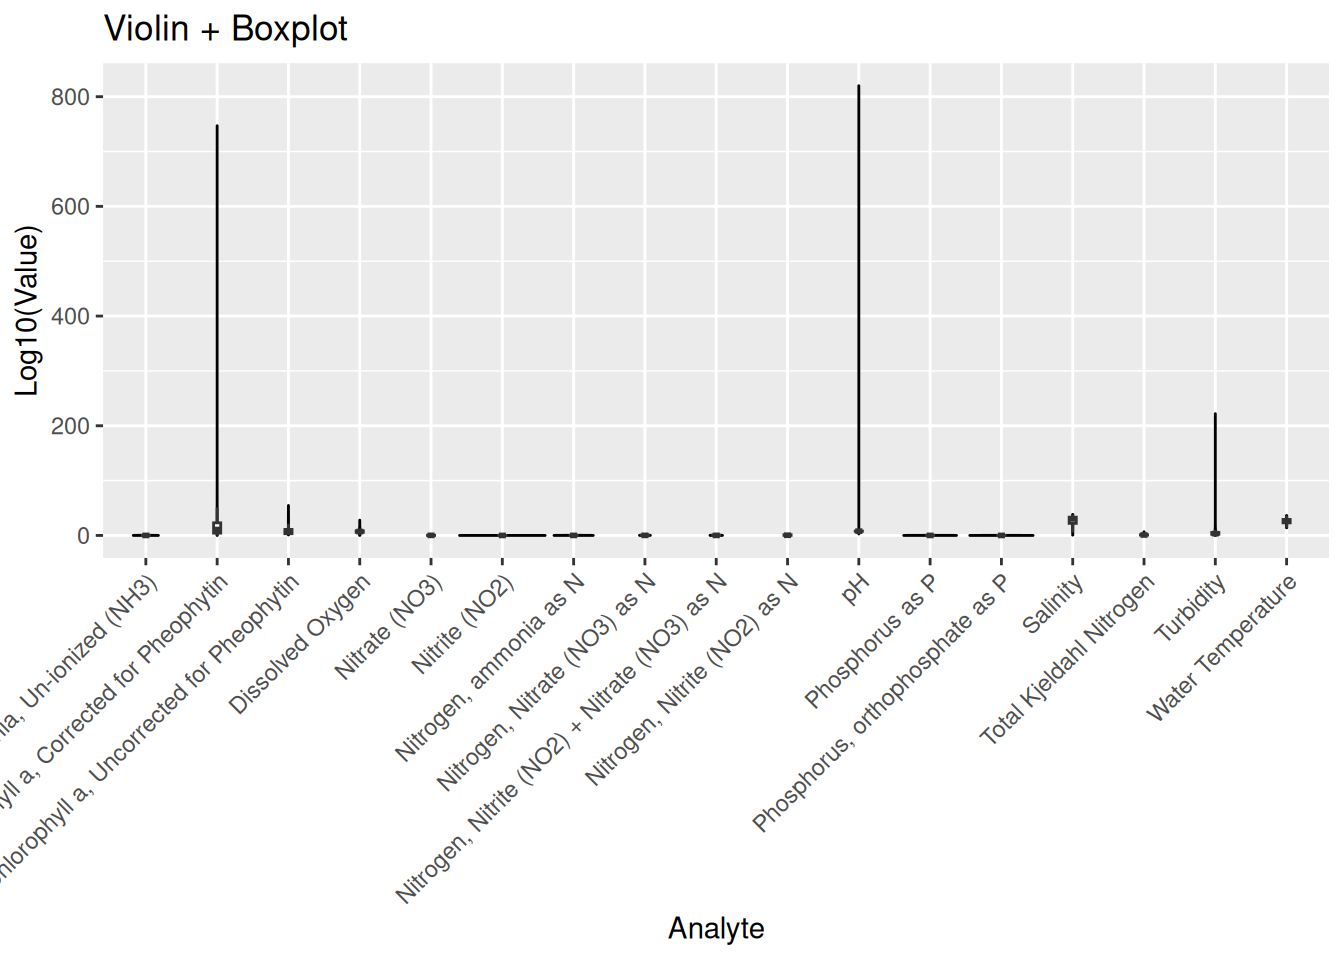Click the 200 y-axis tick label
The width and height of the screenshot is (1344, 960).
(x=70, y=426)
